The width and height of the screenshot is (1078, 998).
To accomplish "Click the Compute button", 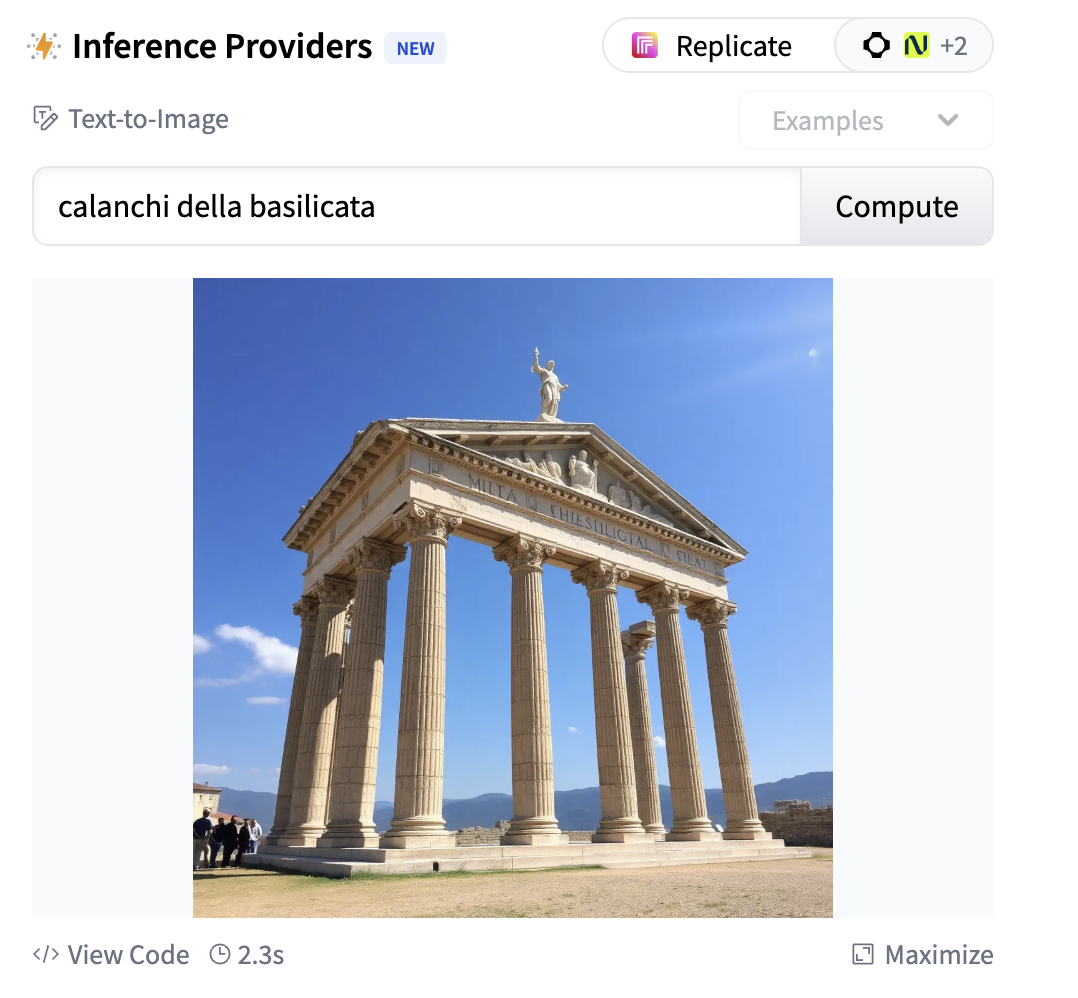I will [x=896, y=206].
